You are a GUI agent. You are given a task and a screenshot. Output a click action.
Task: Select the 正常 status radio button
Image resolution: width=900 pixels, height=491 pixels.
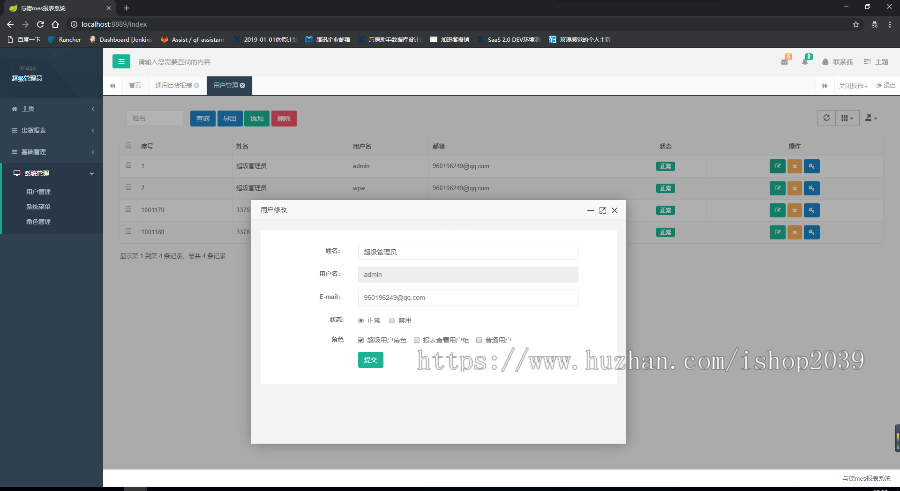coord(360,320)
